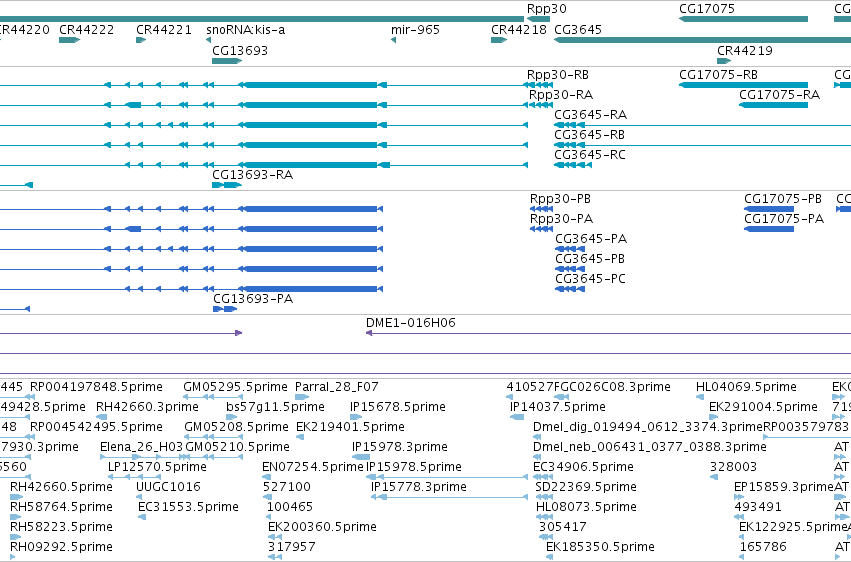
Task: Open transcript Rpp30-RB label
Action: pyautogui.click(x=558, y=74)
